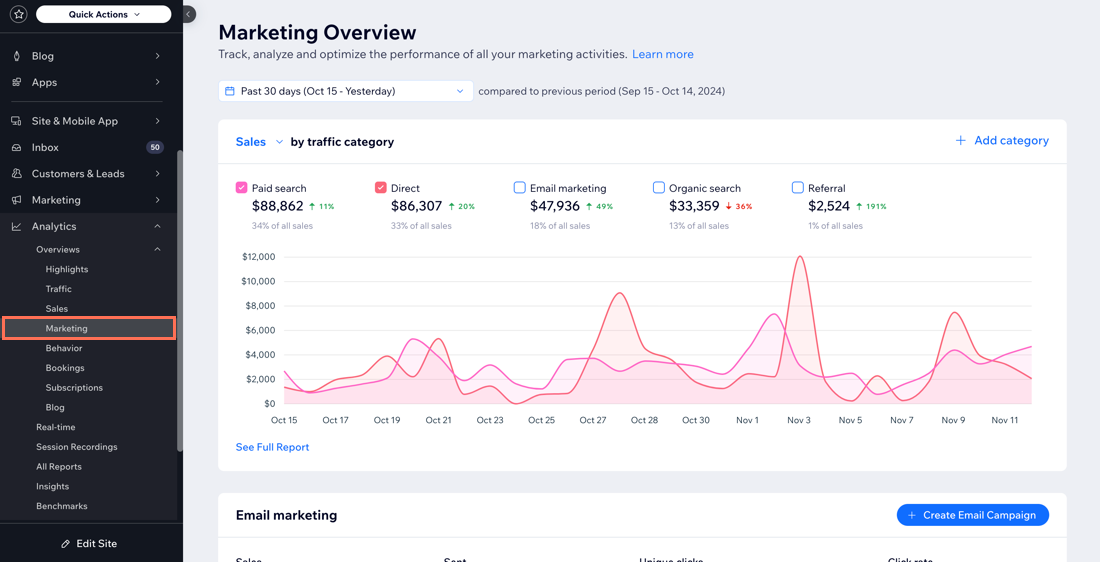1100x562 pixels.
Task: Click the sidebar vertical scrollbar
Action: [180, 300]
